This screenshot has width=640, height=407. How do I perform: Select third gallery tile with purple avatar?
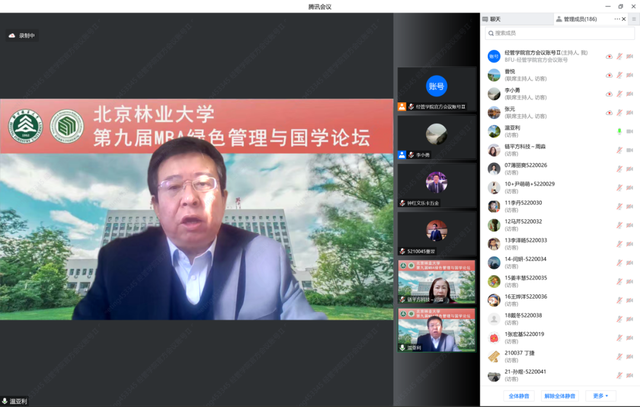pyautogui.click(x=437, y=186)
